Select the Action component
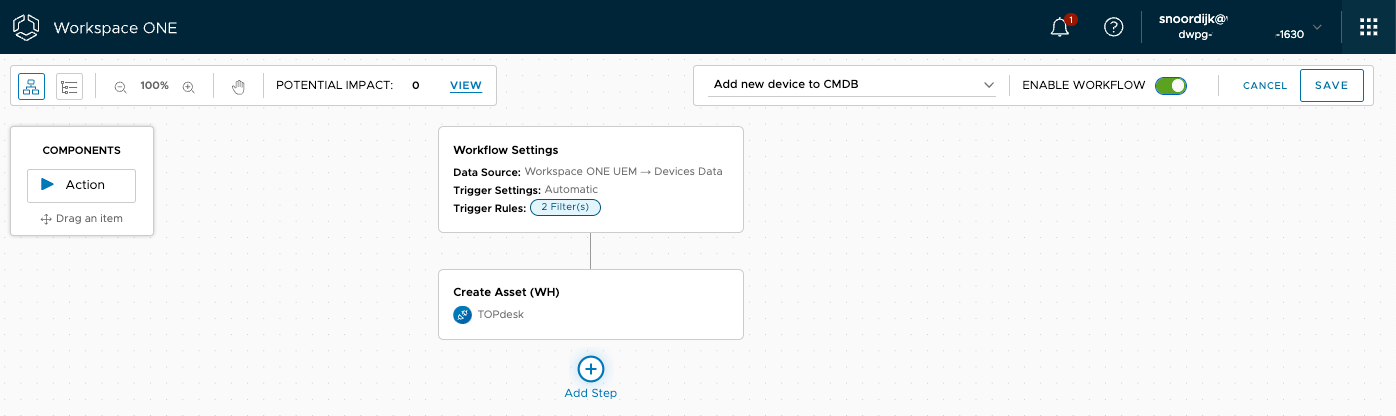The width and height of the screenshot is (1396, 416). coord(81,185)
